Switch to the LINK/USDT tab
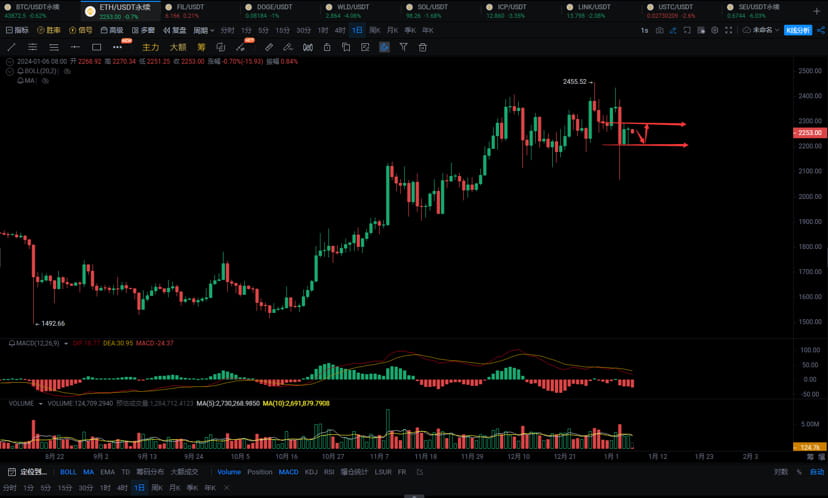828x498 pixels. click(601, 11)
